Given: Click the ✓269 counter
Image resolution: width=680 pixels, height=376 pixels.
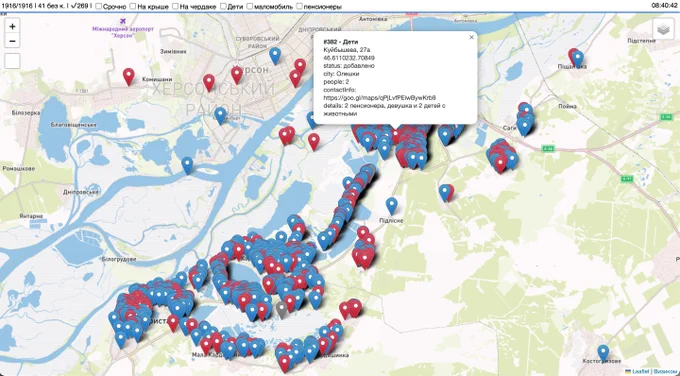Looking at the screenshot, I should tap(80, 6).
